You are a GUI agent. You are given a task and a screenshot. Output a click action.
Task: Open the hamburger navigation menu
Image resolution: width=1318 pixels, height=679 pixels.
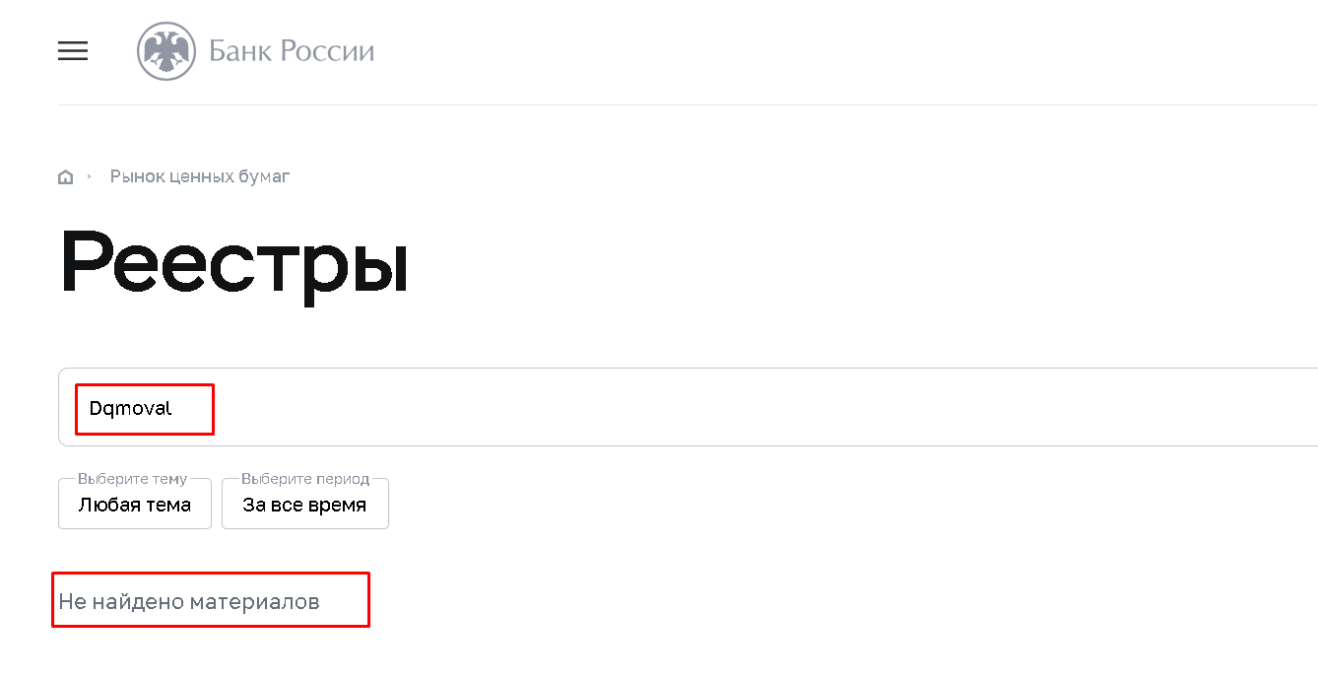coord(73,52)
